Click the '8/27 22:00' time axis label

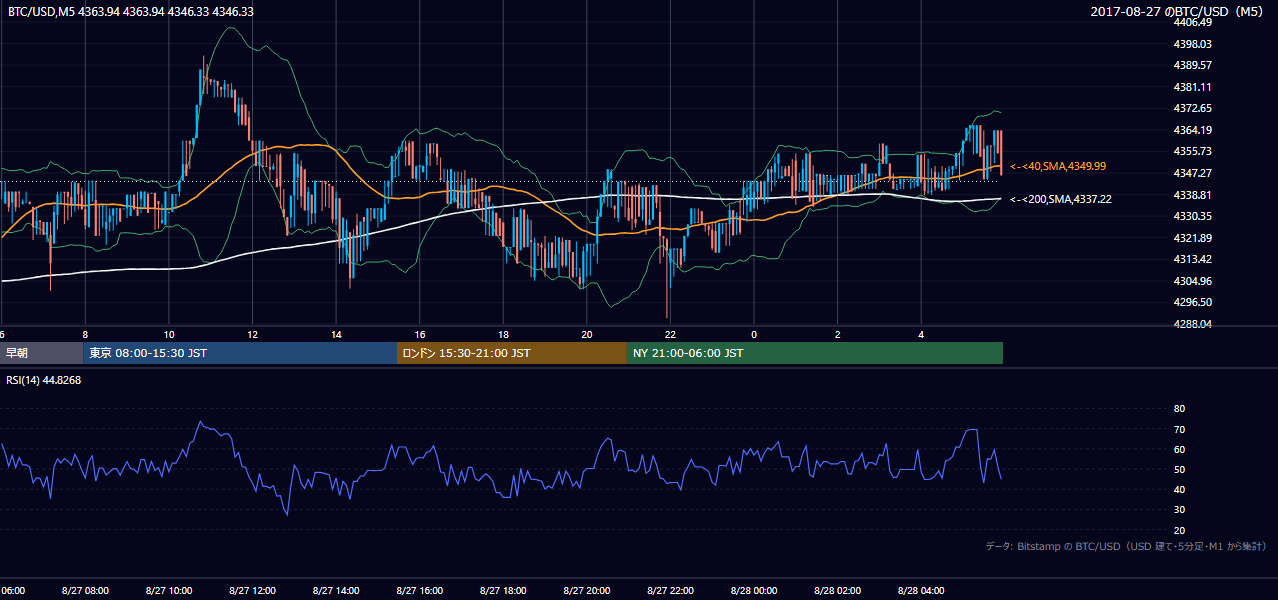pyautogui.click(x=670, y=591)
